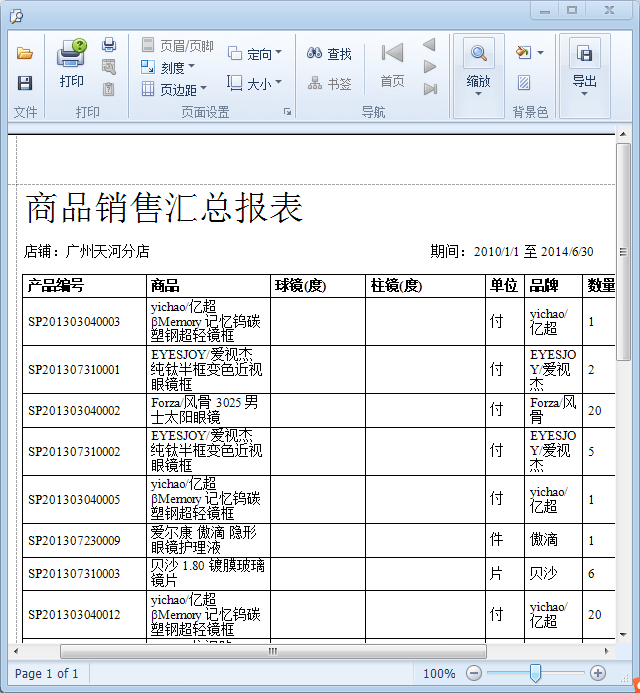Open the 页边距 margins dropdown
Image resolution: width=640 pixels, height=693 pixels.
pos(174,89)
